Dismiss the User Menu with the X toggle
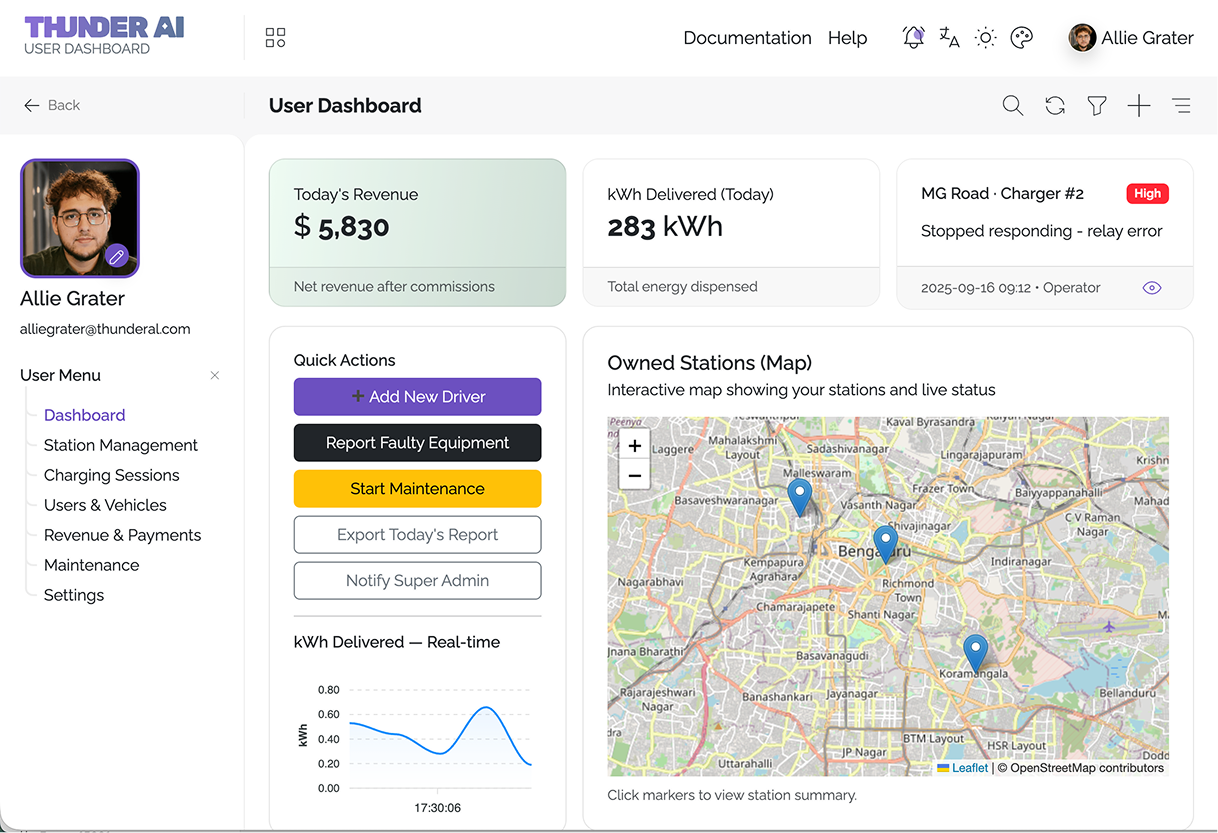Screen dimensions: 1218x833 (214, 375)
